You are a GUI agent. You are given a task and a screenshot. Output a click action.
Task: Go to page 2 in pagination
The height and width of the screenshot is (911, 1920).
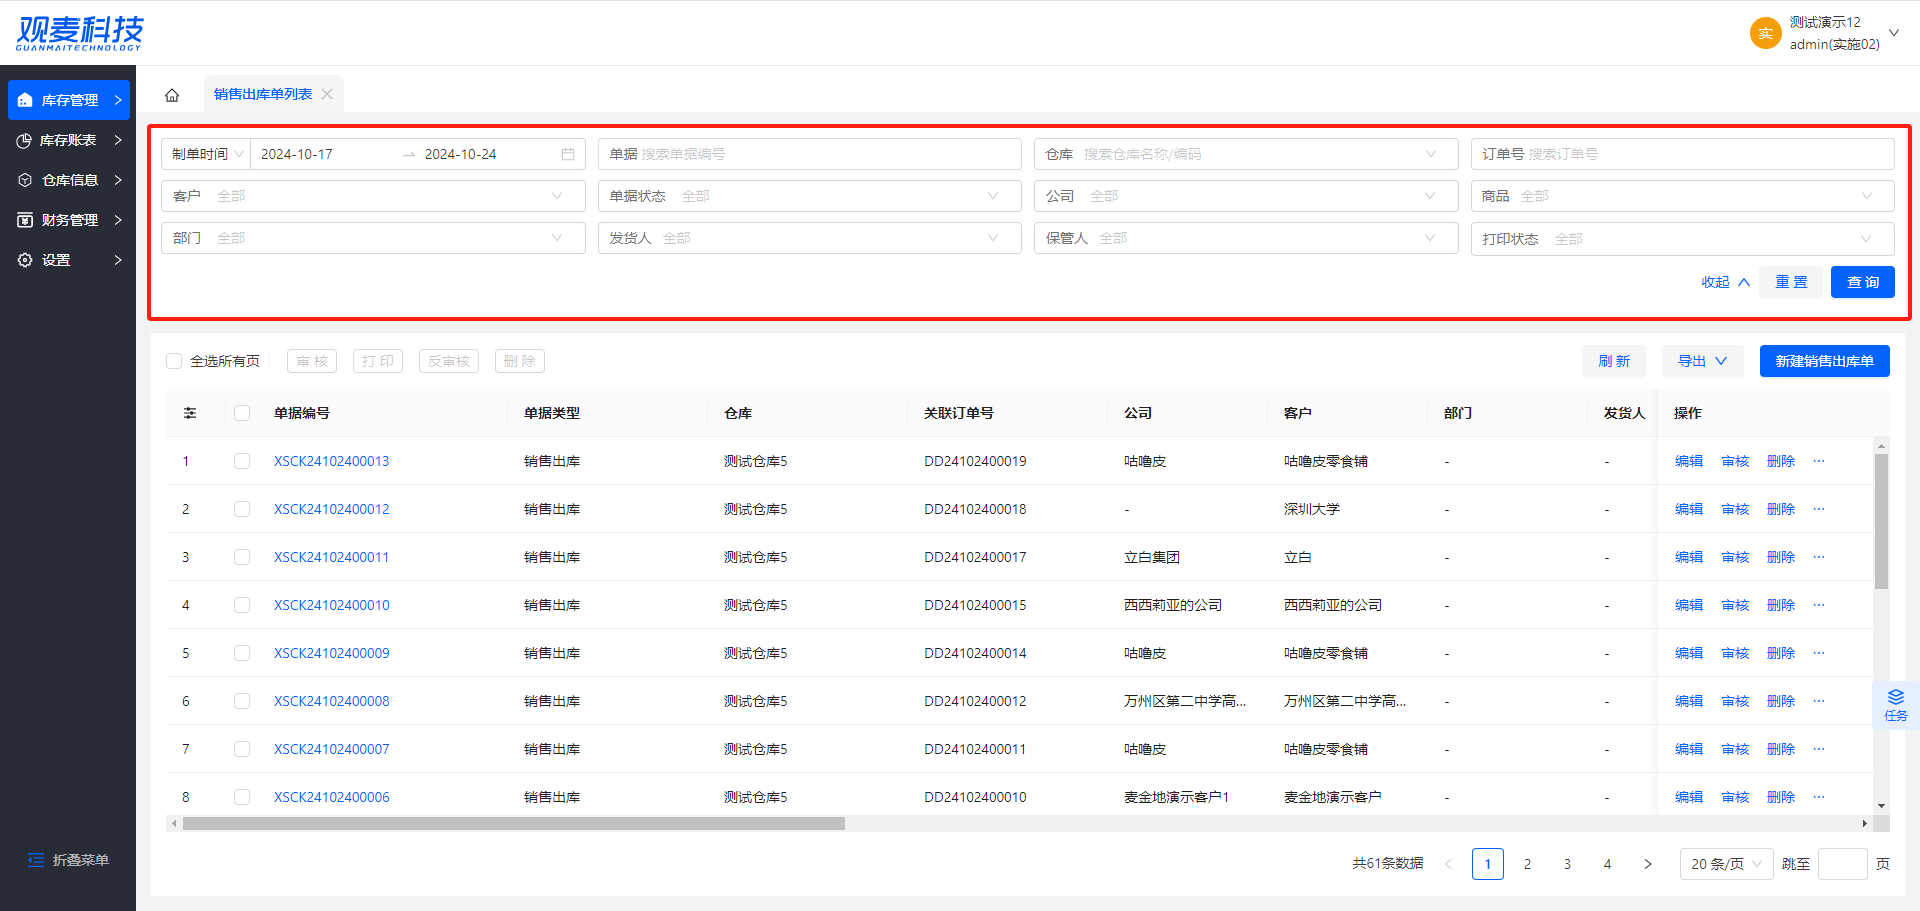1528,864
